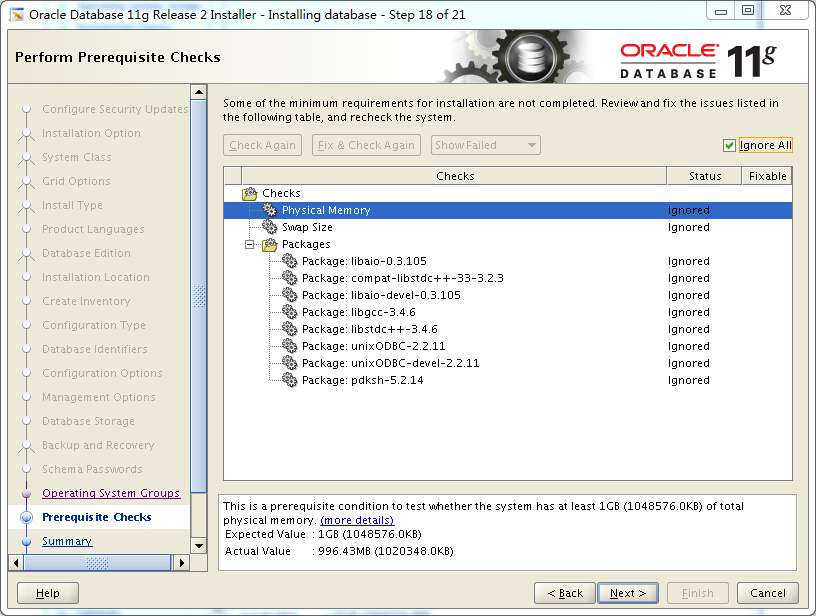Click the Next button
The image size is (816, 616).
[x=628, y=593]
